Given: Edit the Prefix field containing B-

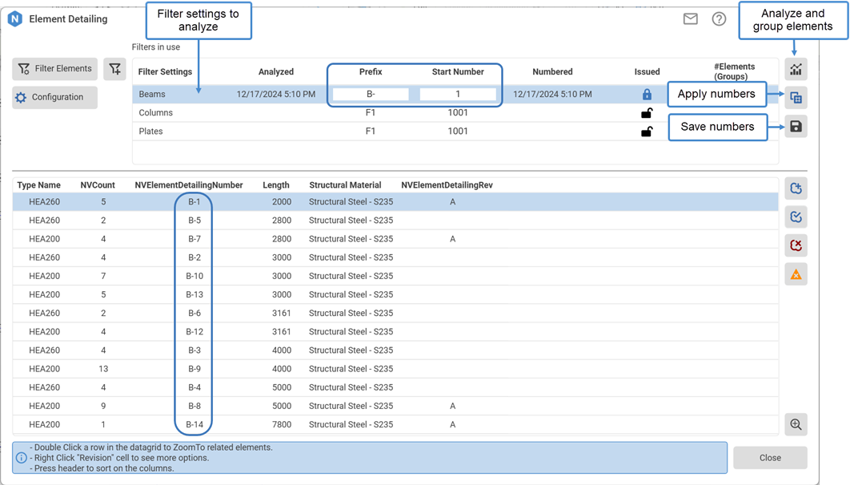Looking at the screenshot, I should 371,94.
